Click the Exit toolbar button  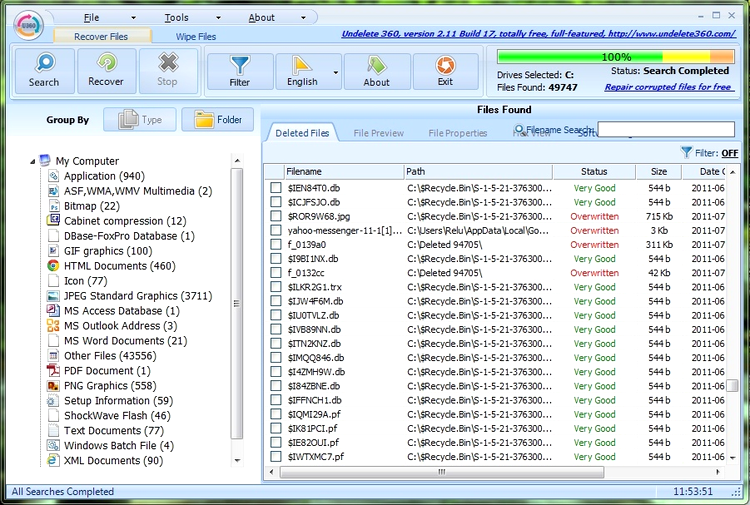[x=445, y=71]
